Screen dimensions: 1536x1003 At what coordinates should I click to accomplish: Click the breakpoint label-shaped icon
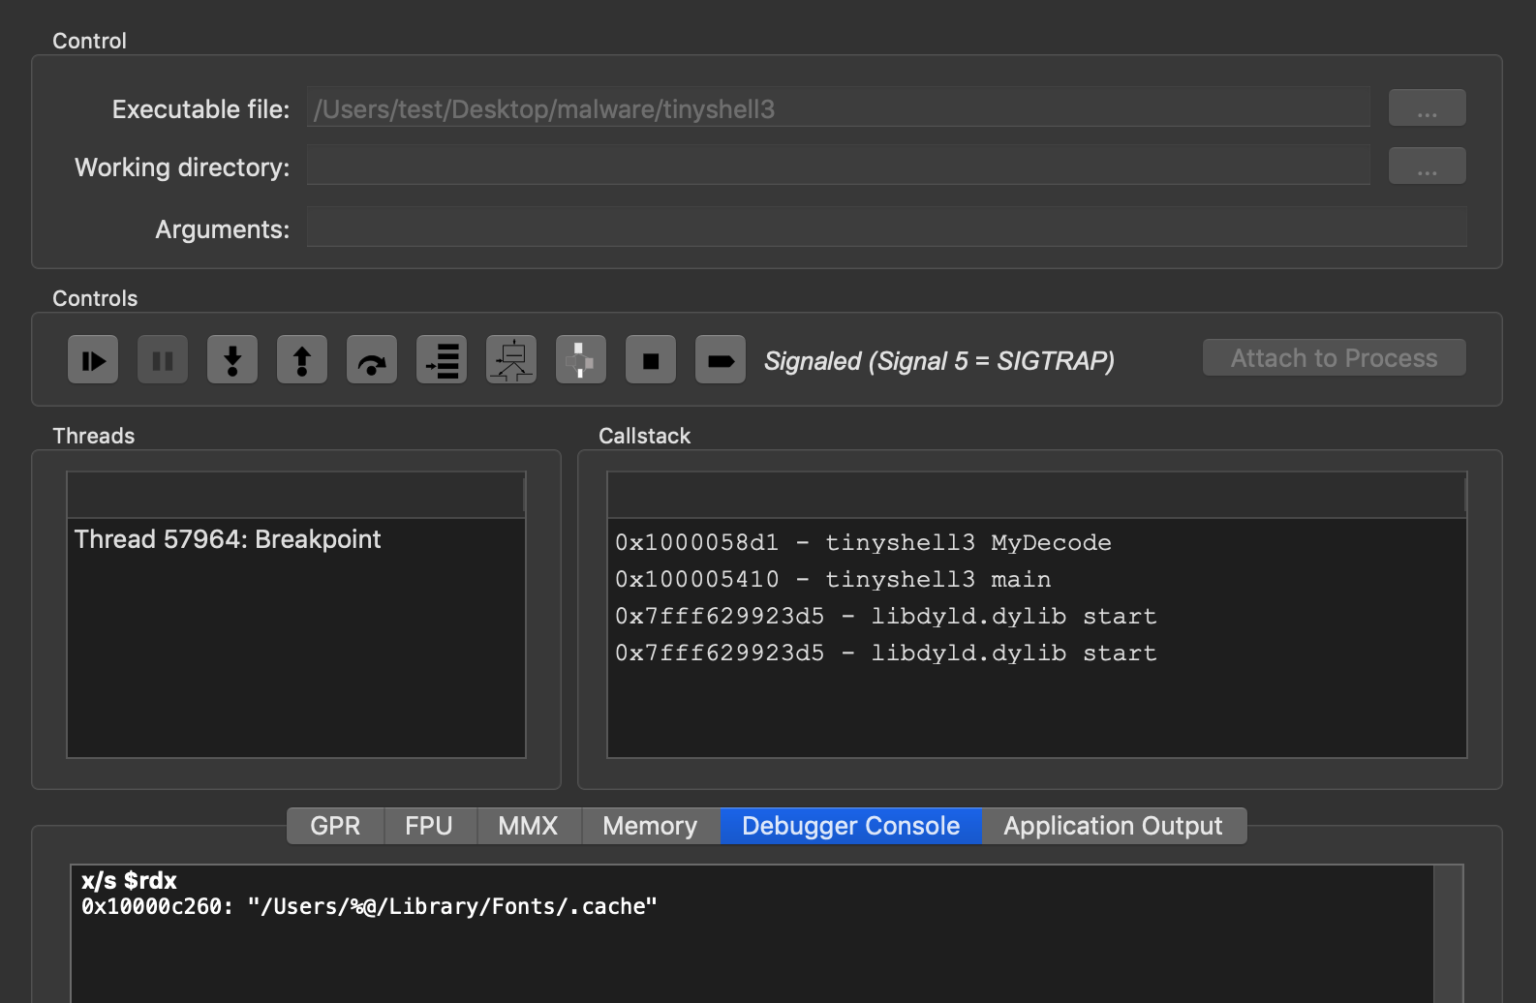pos(720,360)
